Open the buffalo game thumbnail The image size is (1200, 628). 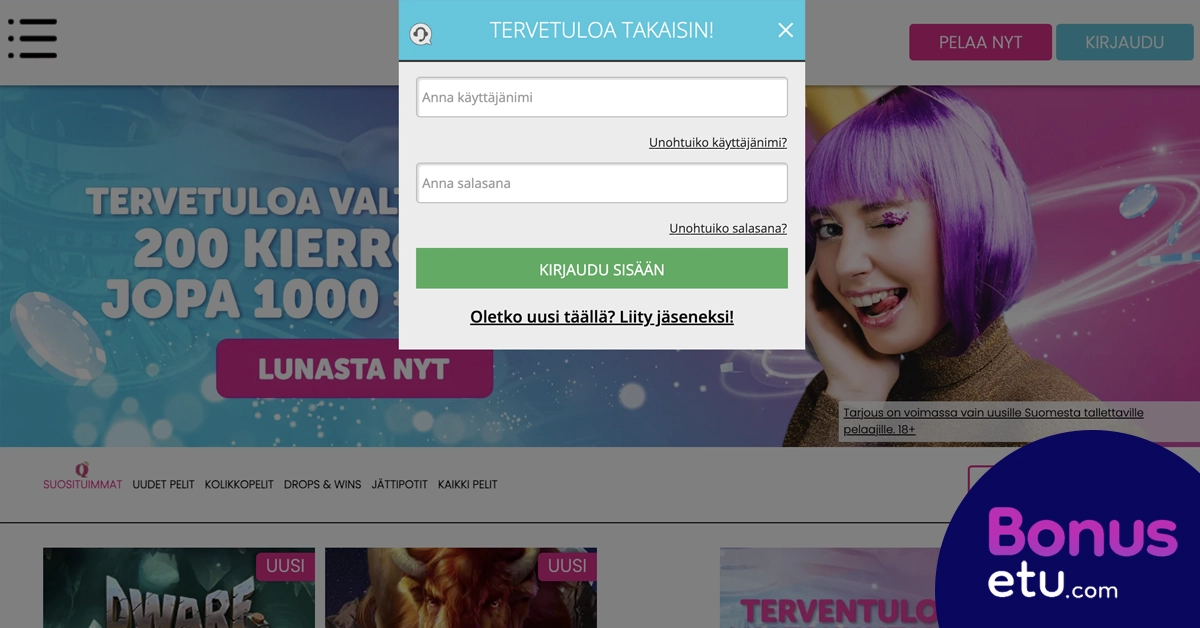coord(461,588)
